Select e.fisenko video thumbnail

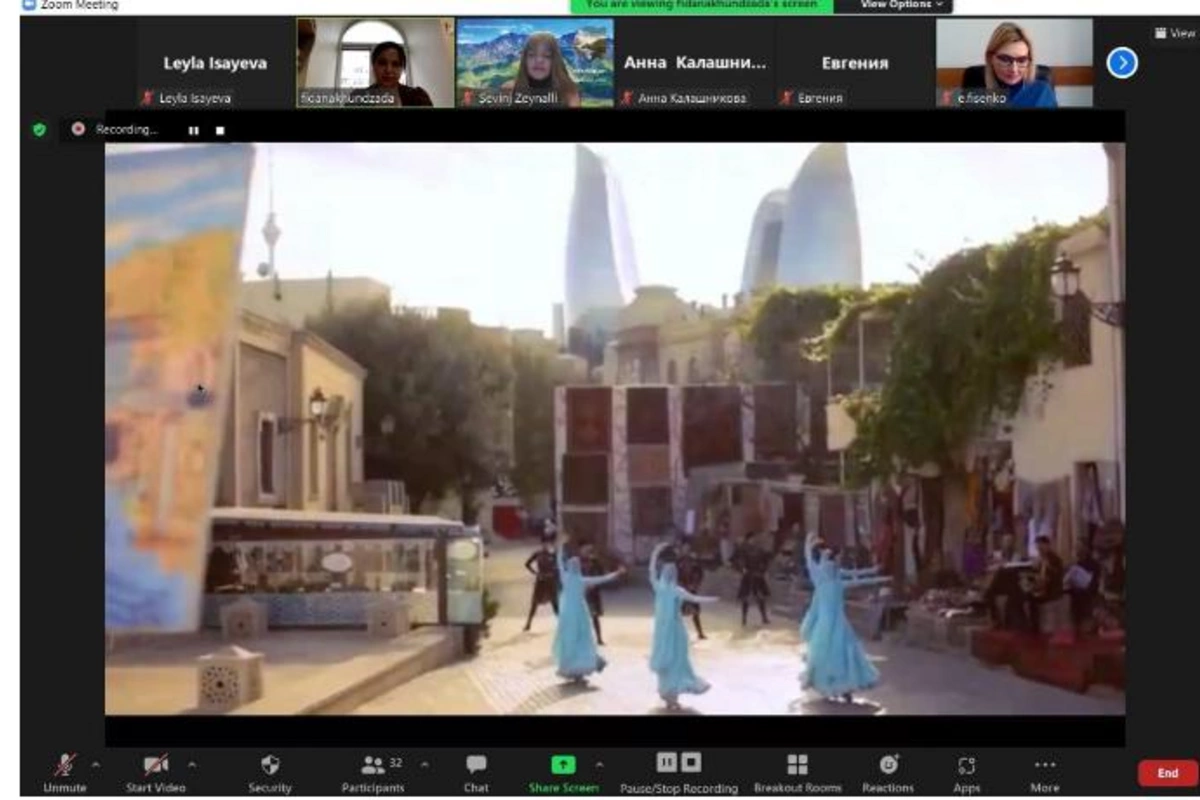1015,62
